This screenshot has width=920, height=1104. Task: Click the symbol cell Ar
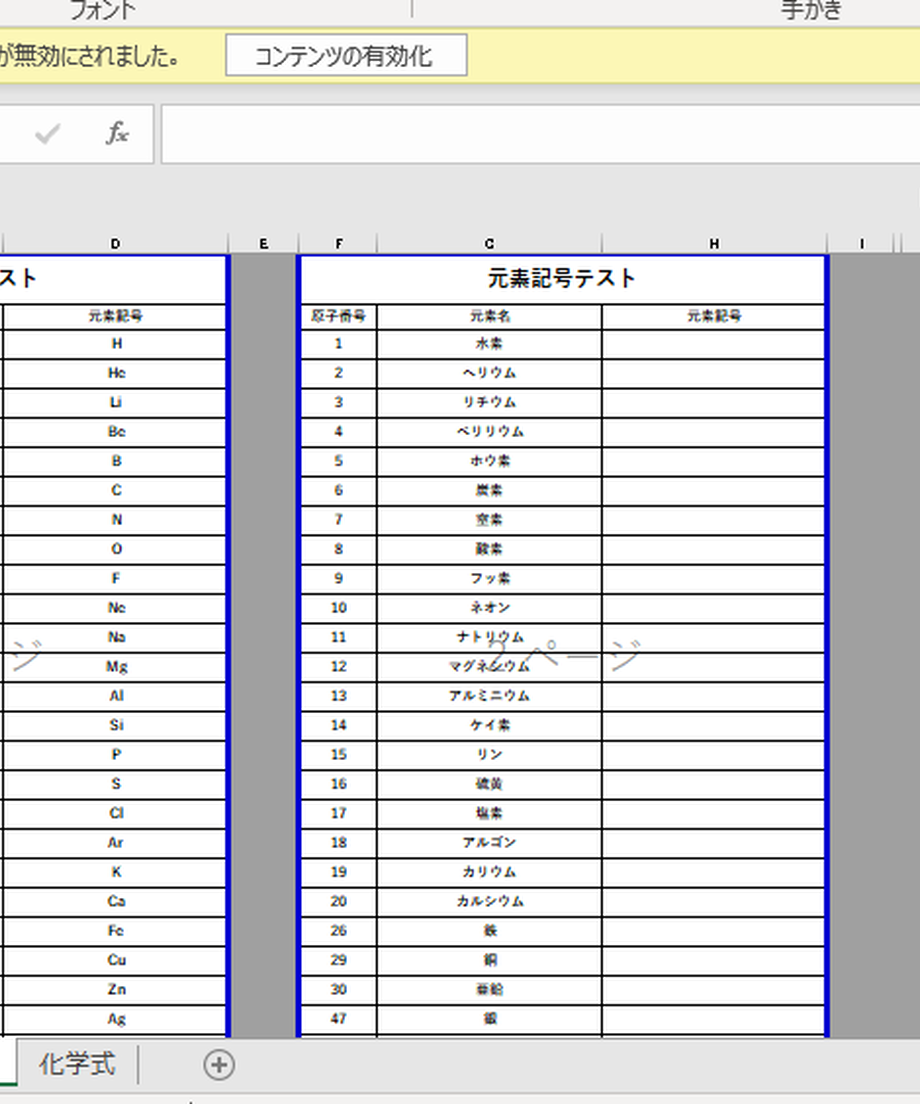pos(115,843)
